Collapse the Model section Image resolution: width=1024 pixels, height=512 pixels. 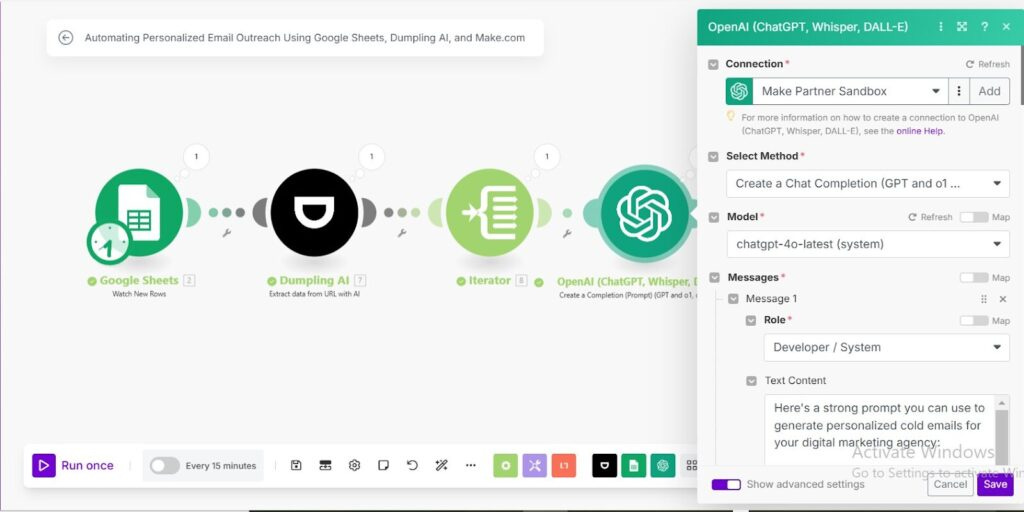714,217
